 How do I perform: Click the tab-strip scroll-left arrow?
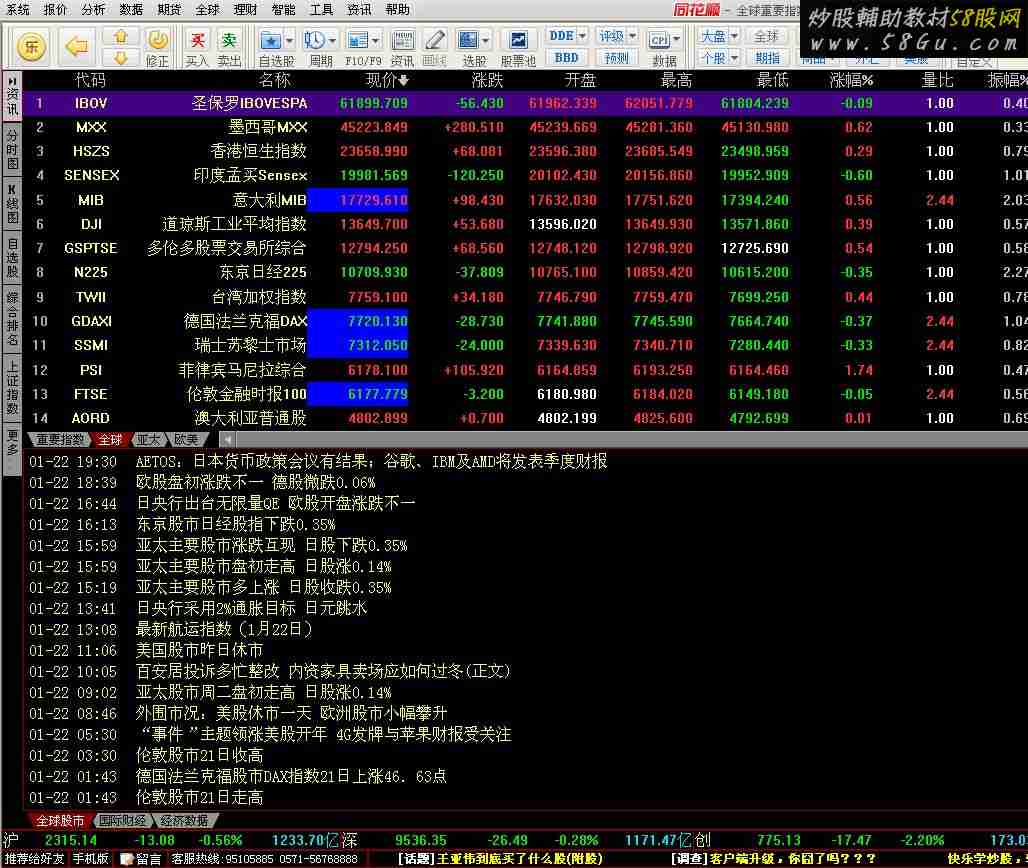[227, 439]
